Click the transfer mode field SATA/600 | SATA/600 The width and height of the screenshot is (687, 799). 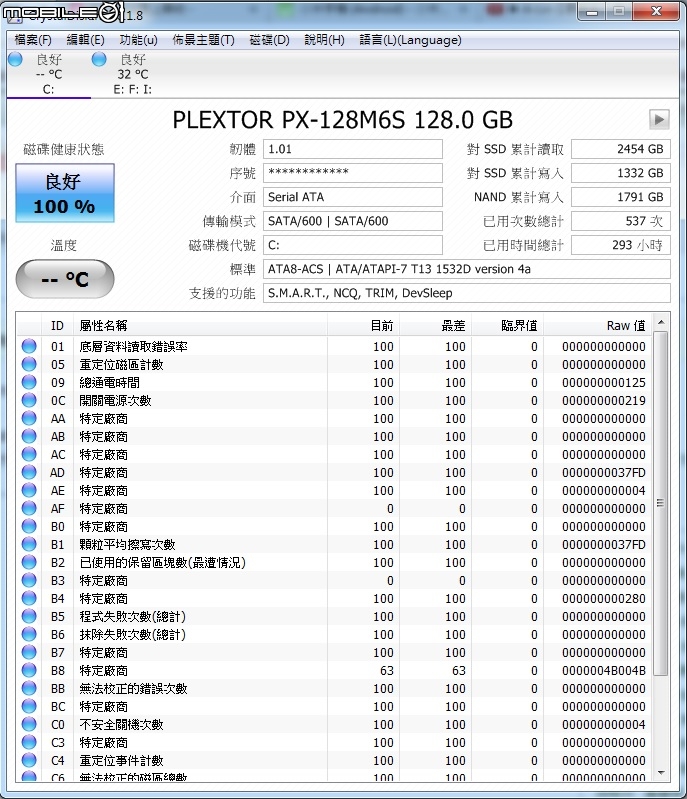point(353,221)
